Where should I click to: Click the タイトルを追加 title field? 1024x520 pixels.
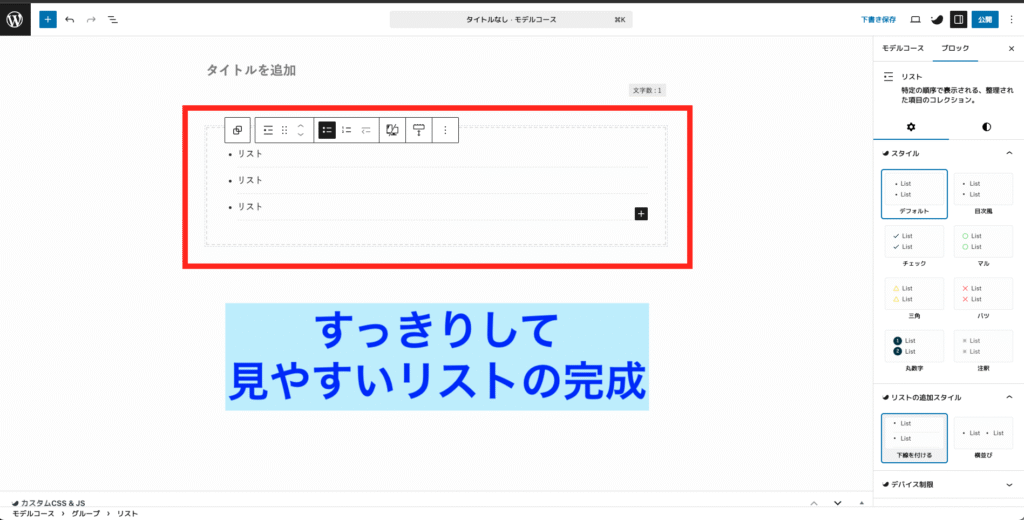point(251,70)
